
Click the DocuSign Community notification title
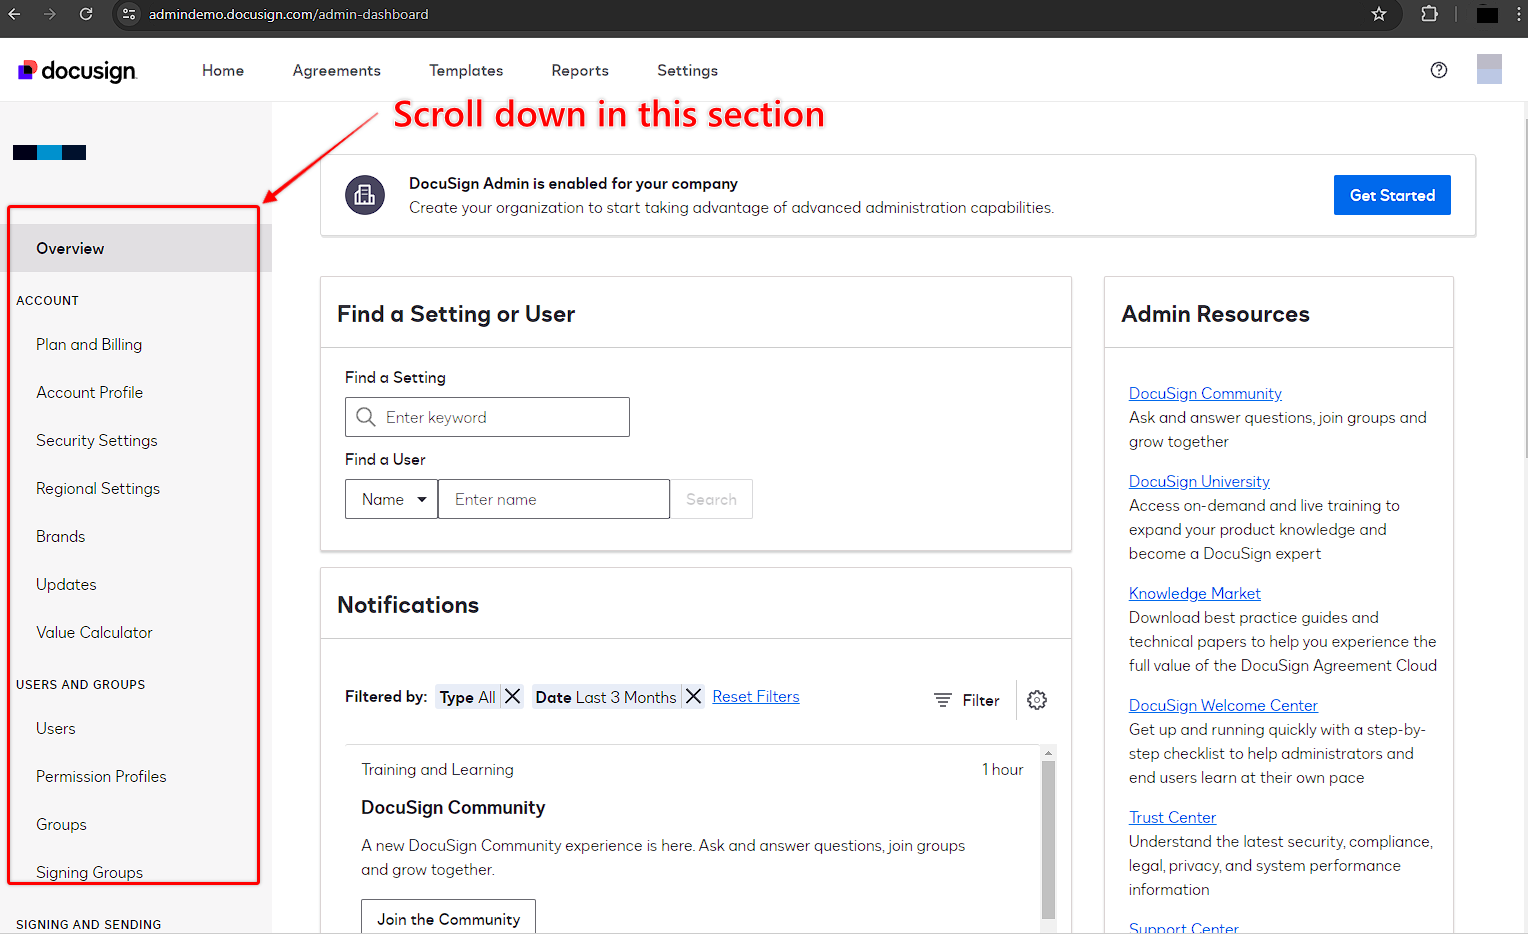point(453,807)
